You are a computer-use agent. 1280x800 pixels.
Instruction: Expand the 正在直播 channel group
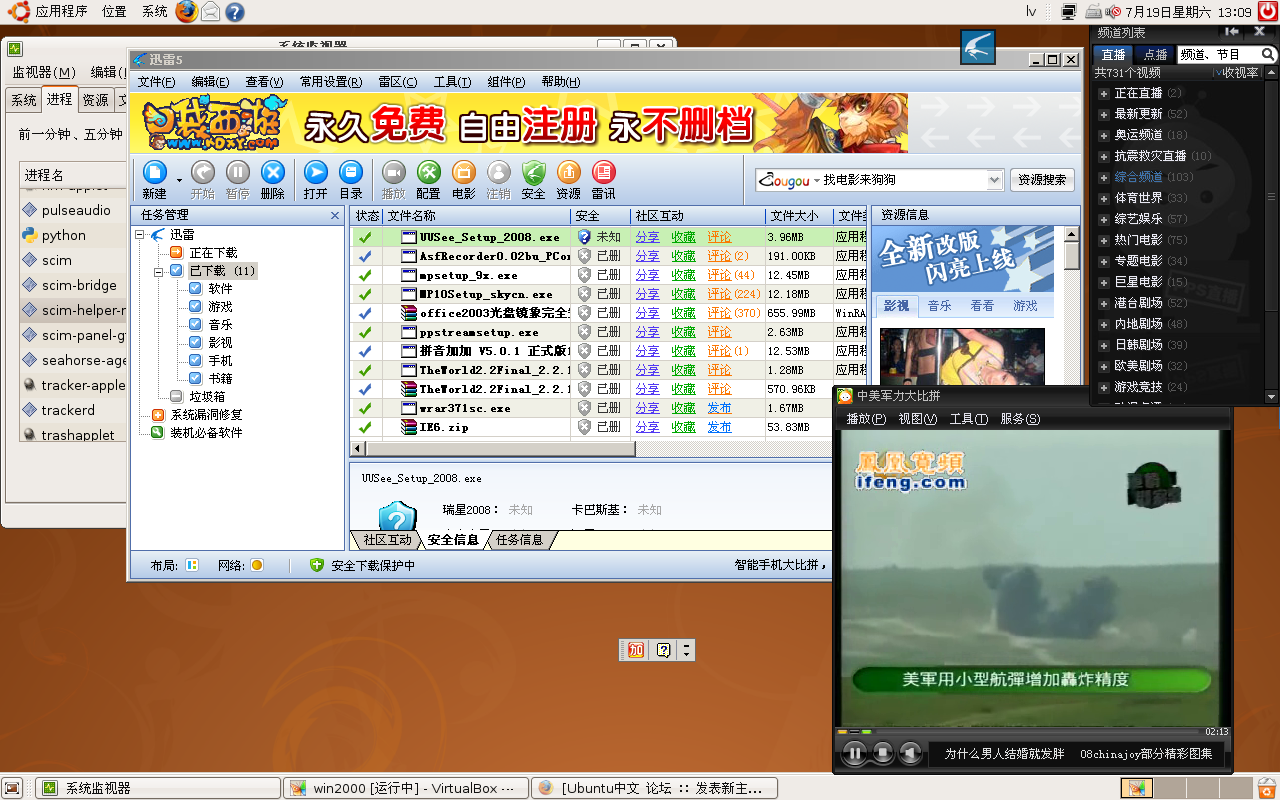(1104, 93)
